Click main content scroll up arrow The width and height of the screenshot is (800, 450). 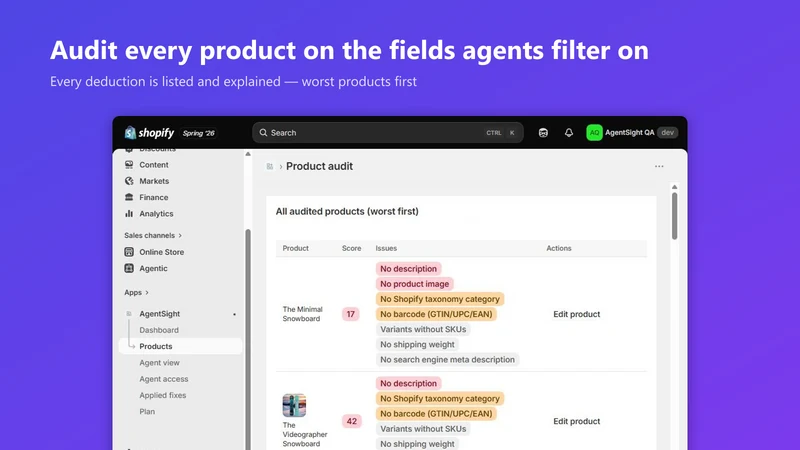(674, 187)
